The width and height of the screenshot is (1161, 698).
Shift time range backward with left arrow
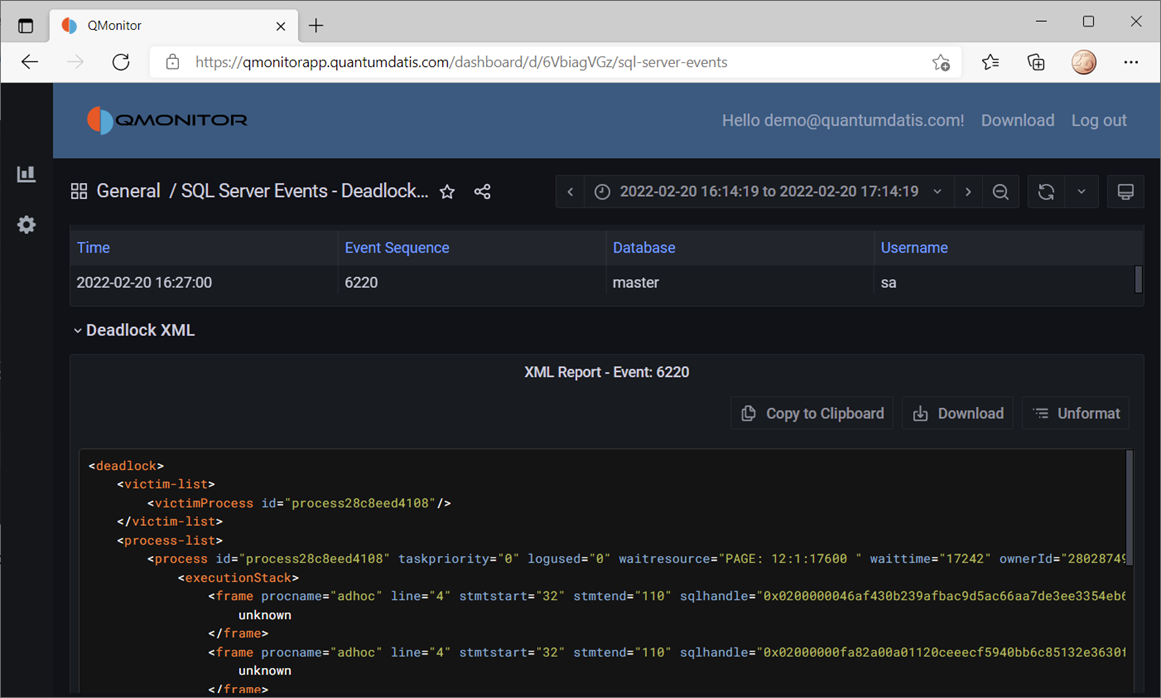point(570,192)
